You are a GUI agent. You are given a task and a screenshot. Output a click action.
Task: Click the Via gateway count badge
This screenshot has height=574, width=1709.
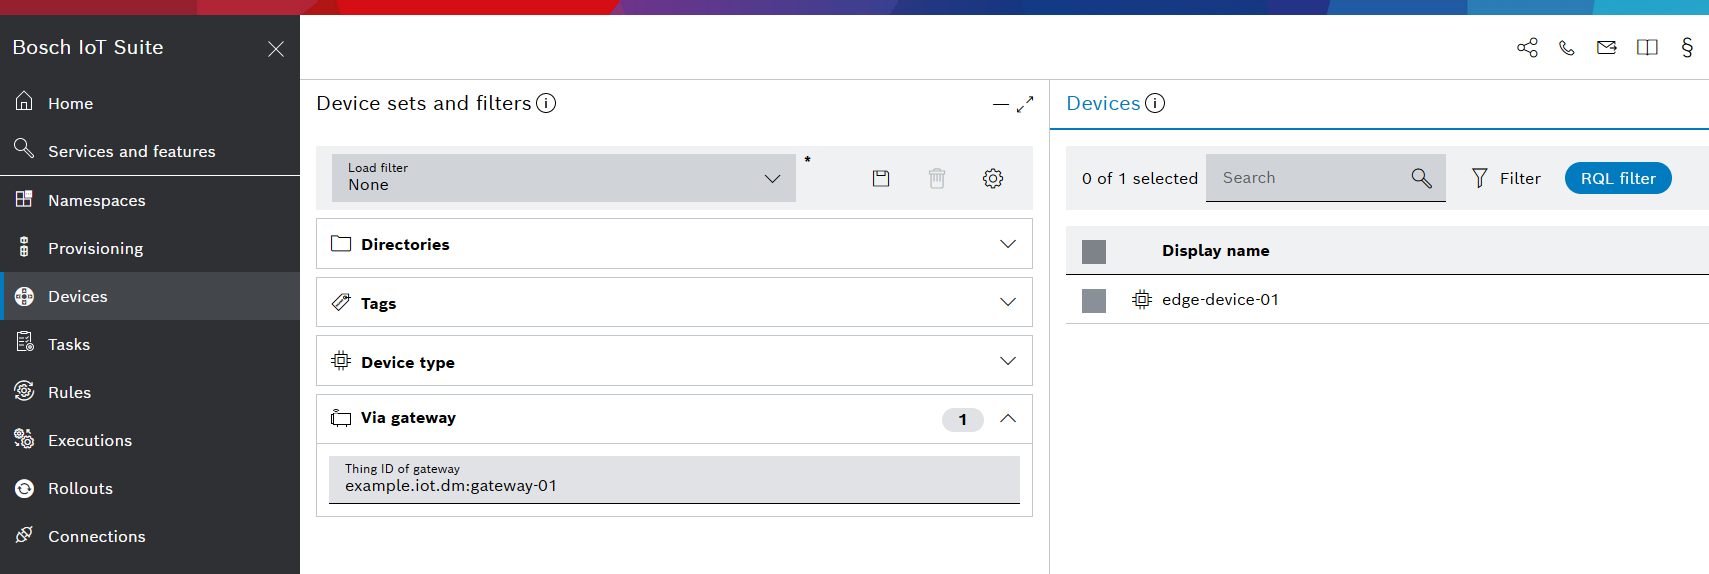[963, 420]
